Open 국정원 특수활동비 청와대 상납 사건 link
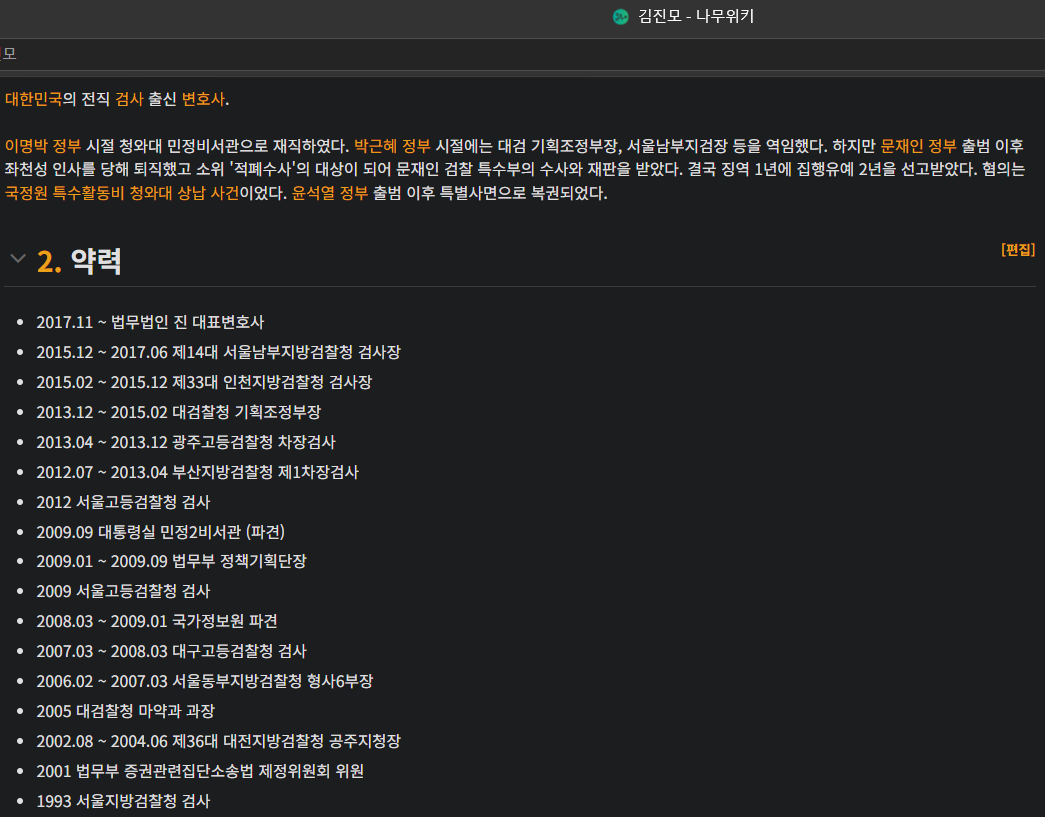Image resolution: width=1045 pixels, height=817 pixels. (122, 193)
